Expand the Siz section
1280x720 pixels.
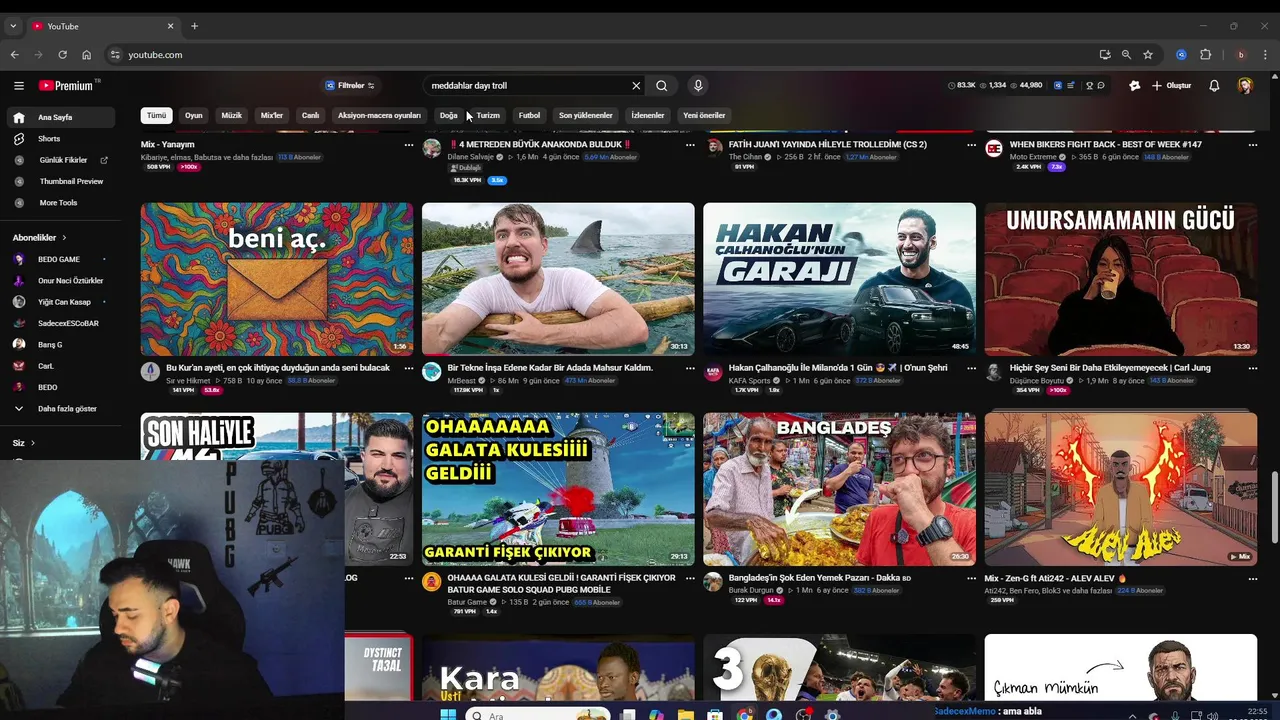click(x=23, y=443)
